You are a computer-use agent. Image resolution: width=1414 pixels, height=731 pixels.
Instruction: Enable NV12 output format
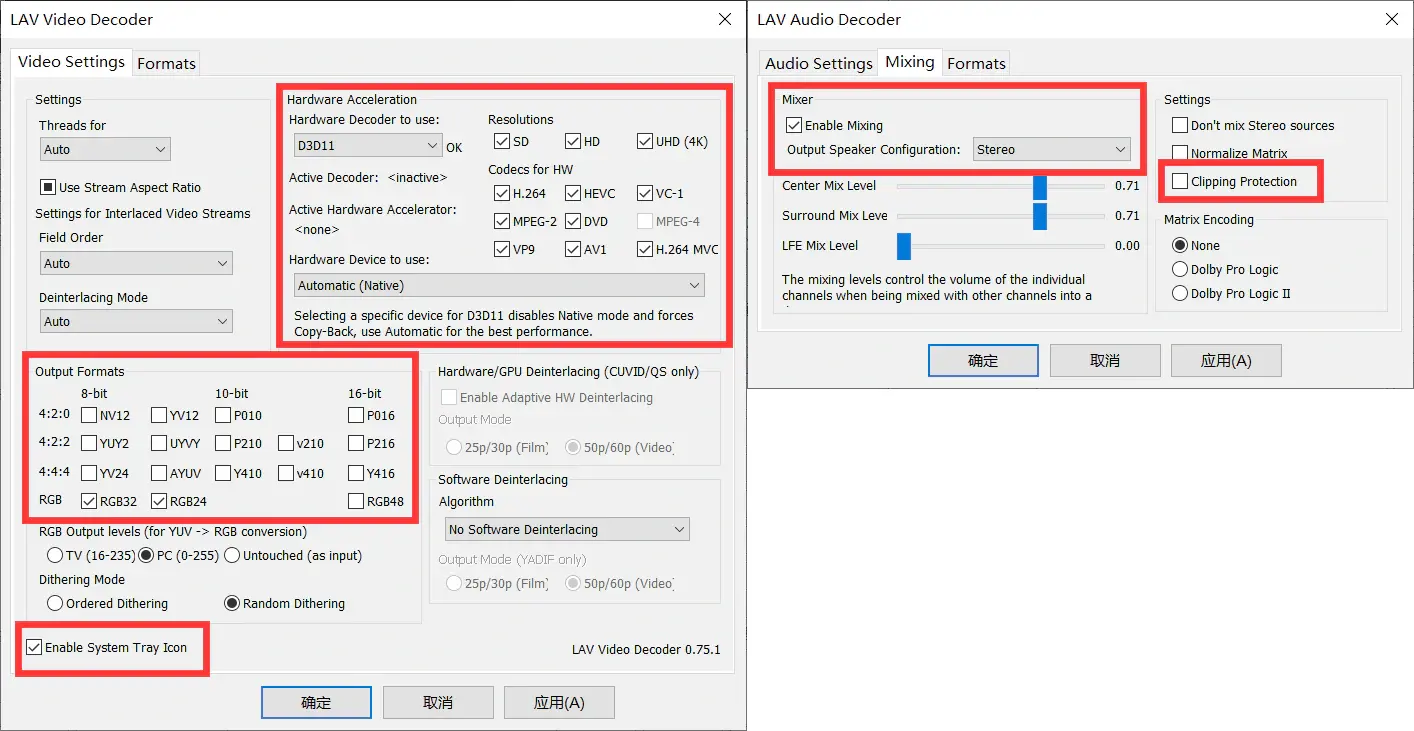click(x=89, y=415)
